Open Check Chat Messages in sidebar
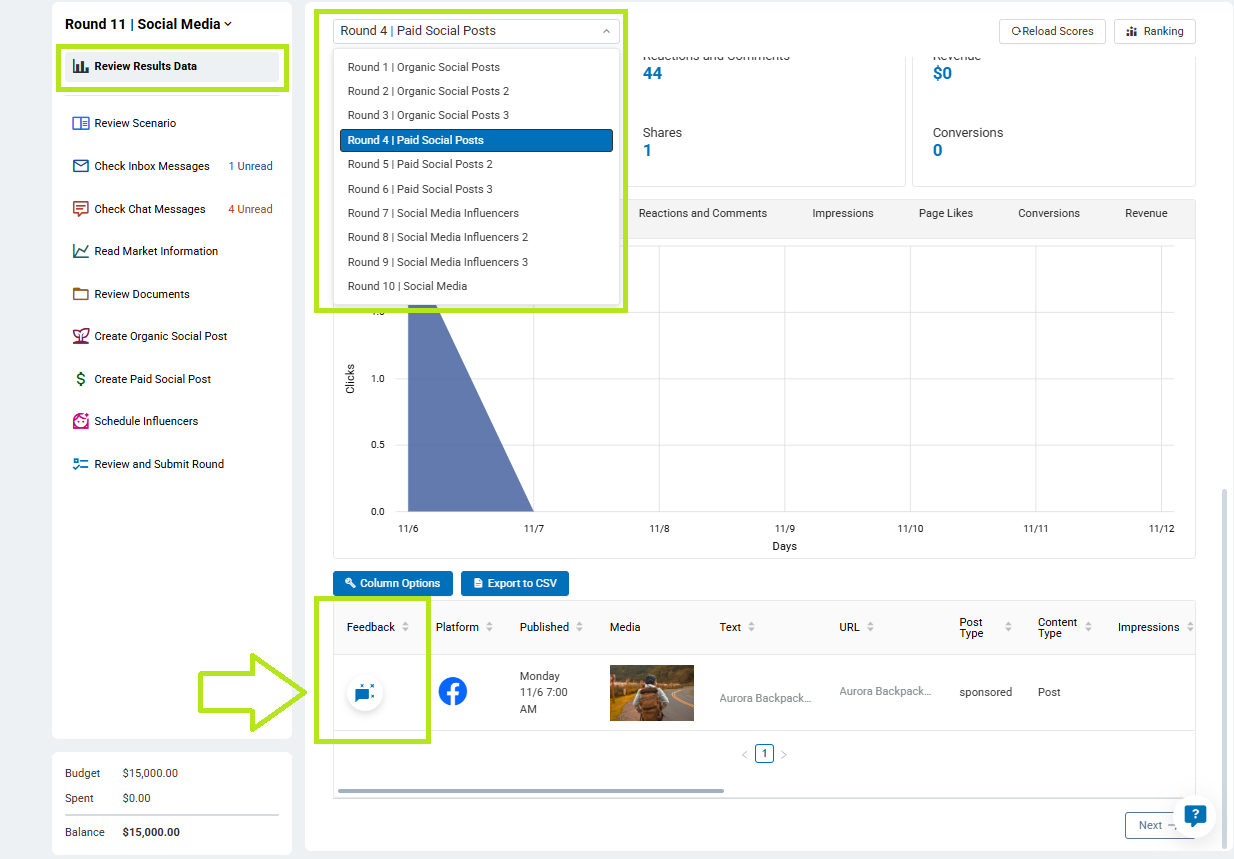Viewport: 1234px width, 859px height. [x=149, y=209]
